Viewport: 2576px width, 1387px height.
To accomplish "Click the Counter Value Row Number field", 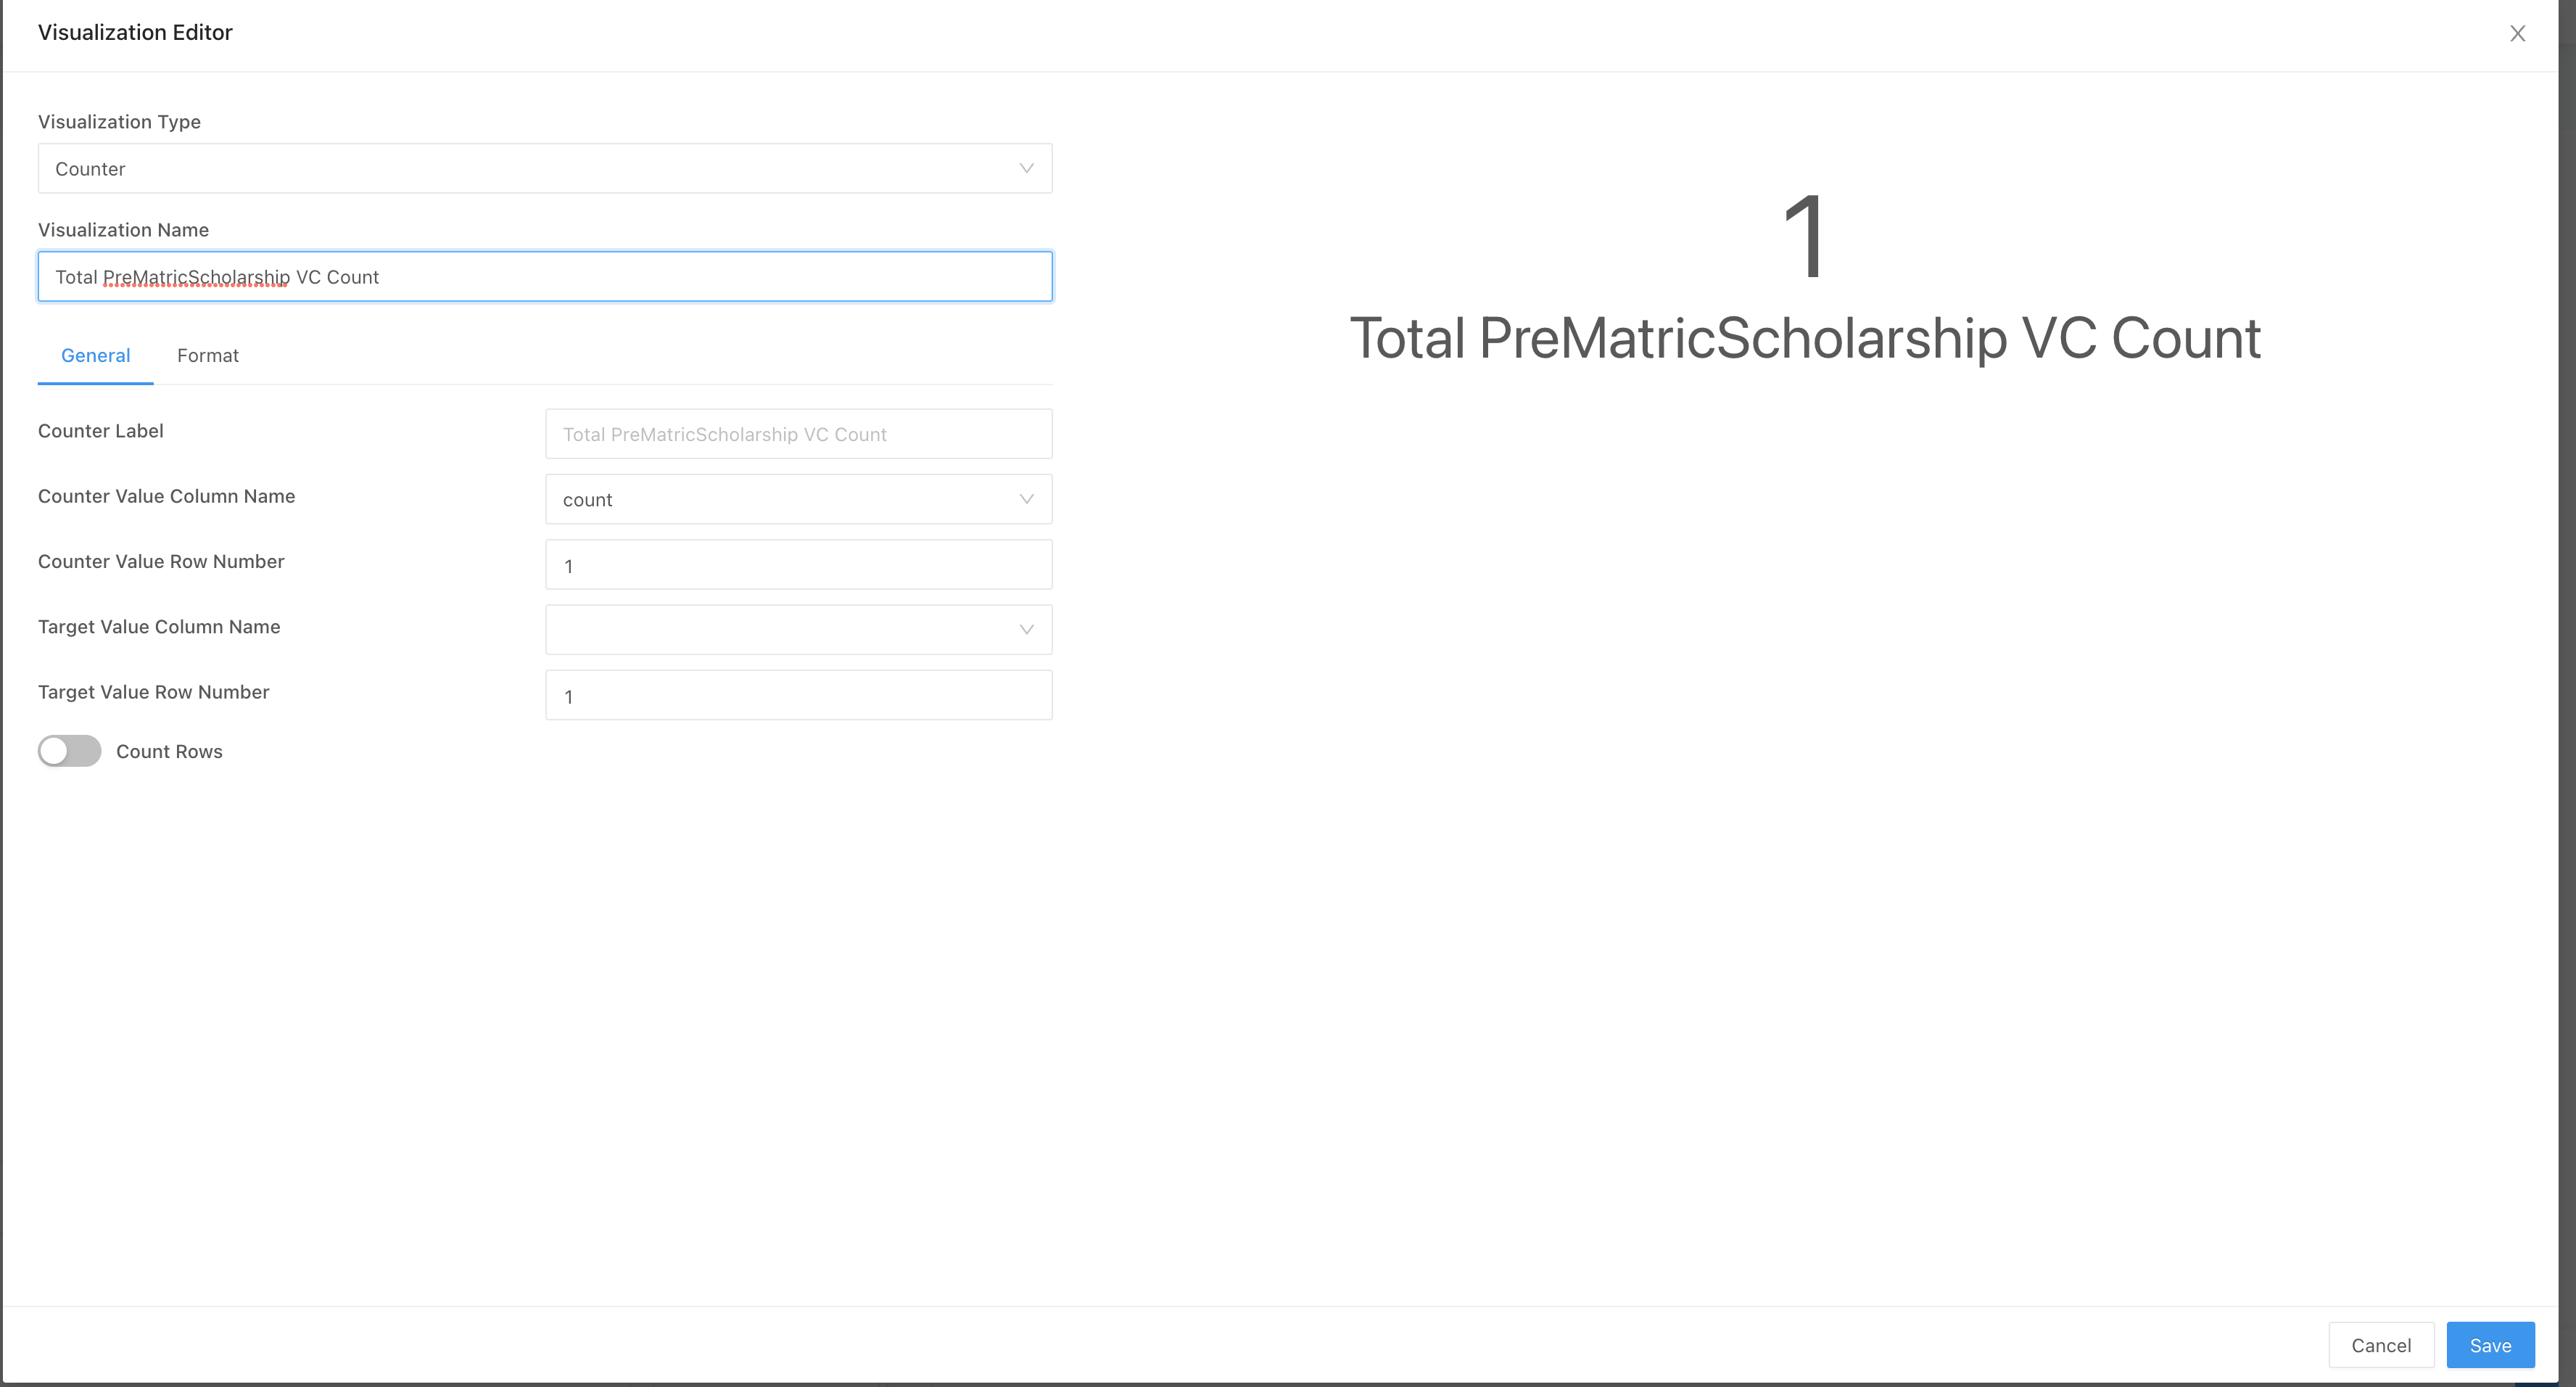I will [798, 565].
